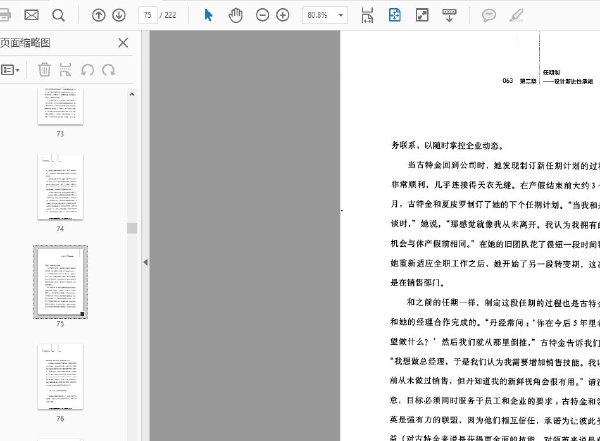The image size is (600, 441).
Task: Choose the selection arrow tool
Action: click(209, 15)
